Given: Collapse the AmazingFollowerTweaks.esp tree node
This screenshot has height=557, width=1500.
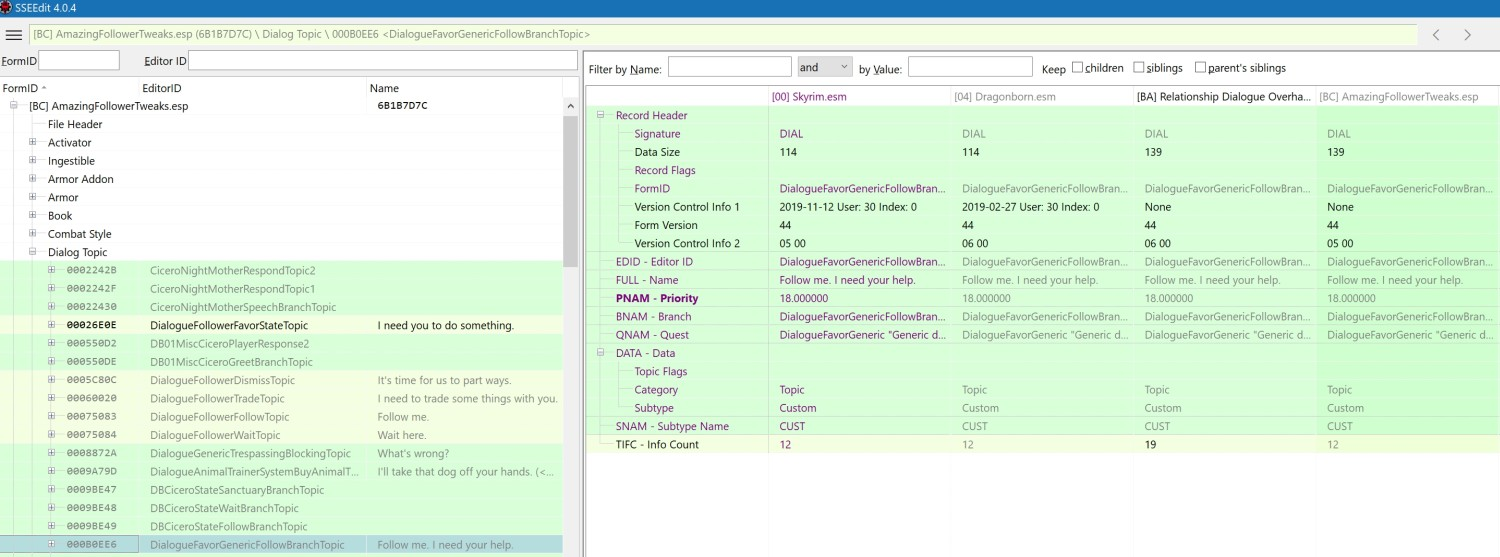Looking at the screenshot, I should tap(15, 106).
